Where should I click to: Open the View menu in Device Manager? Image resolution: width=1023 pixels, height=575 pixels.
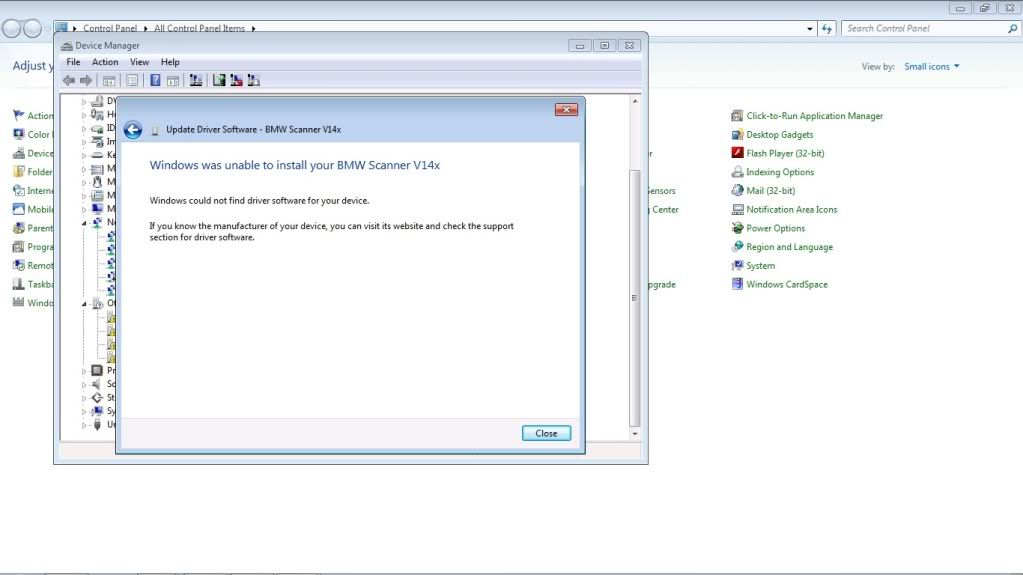click(139, 62)
